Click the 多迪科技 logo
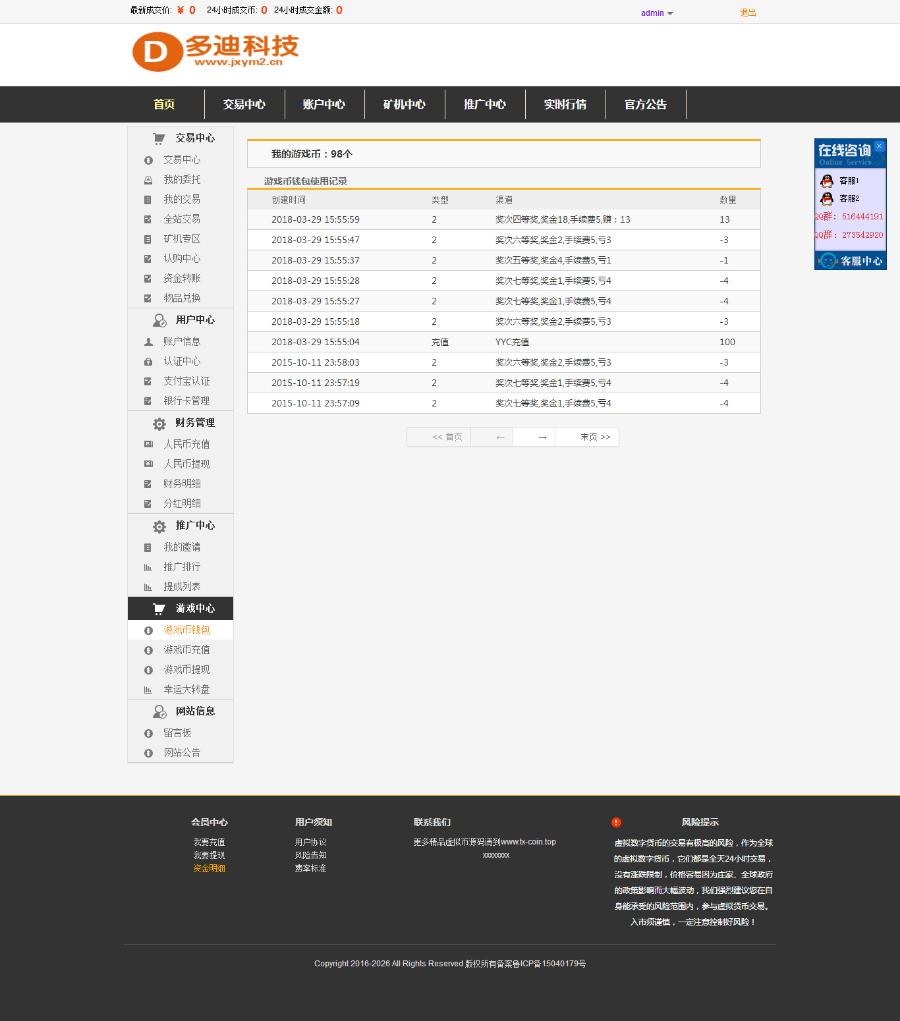This screenshot has height=1021, width=900. [x=216, y=51]
